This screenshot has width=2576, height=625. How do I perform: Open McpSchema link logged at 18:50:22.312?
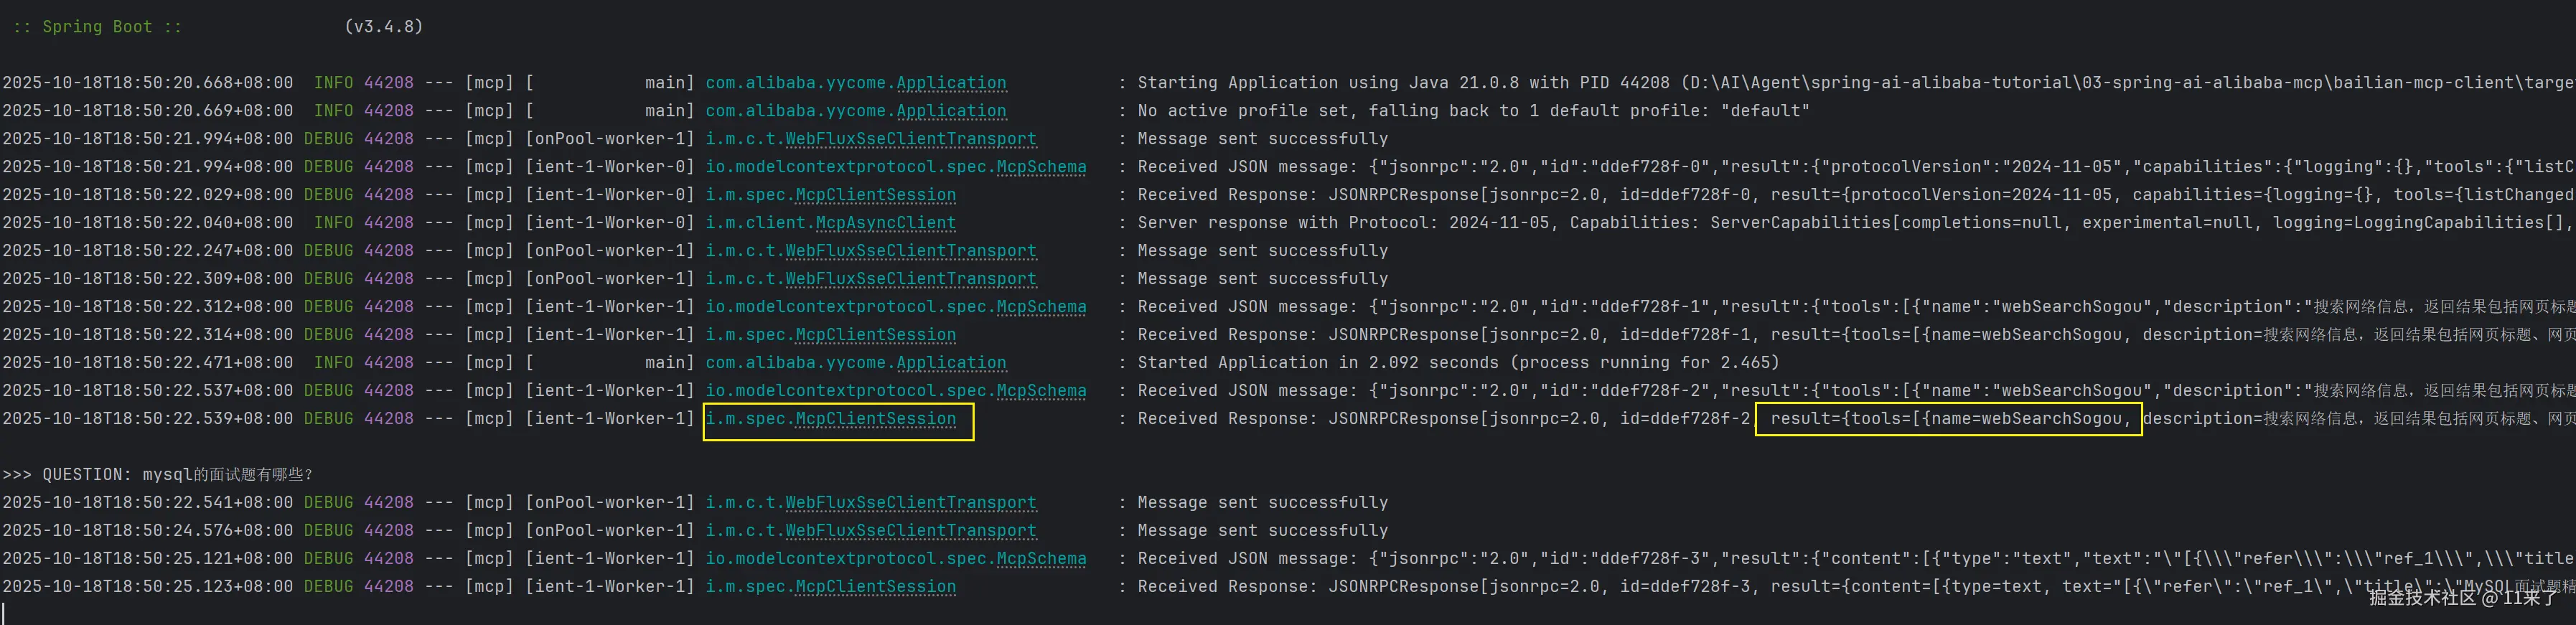tap(1041, 307)
